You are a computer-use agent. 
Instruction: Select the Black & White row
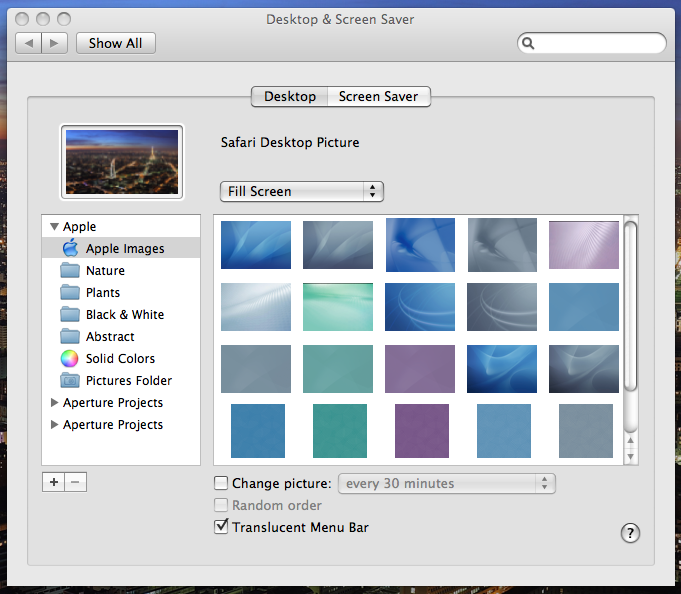click(x=121, y=314)
